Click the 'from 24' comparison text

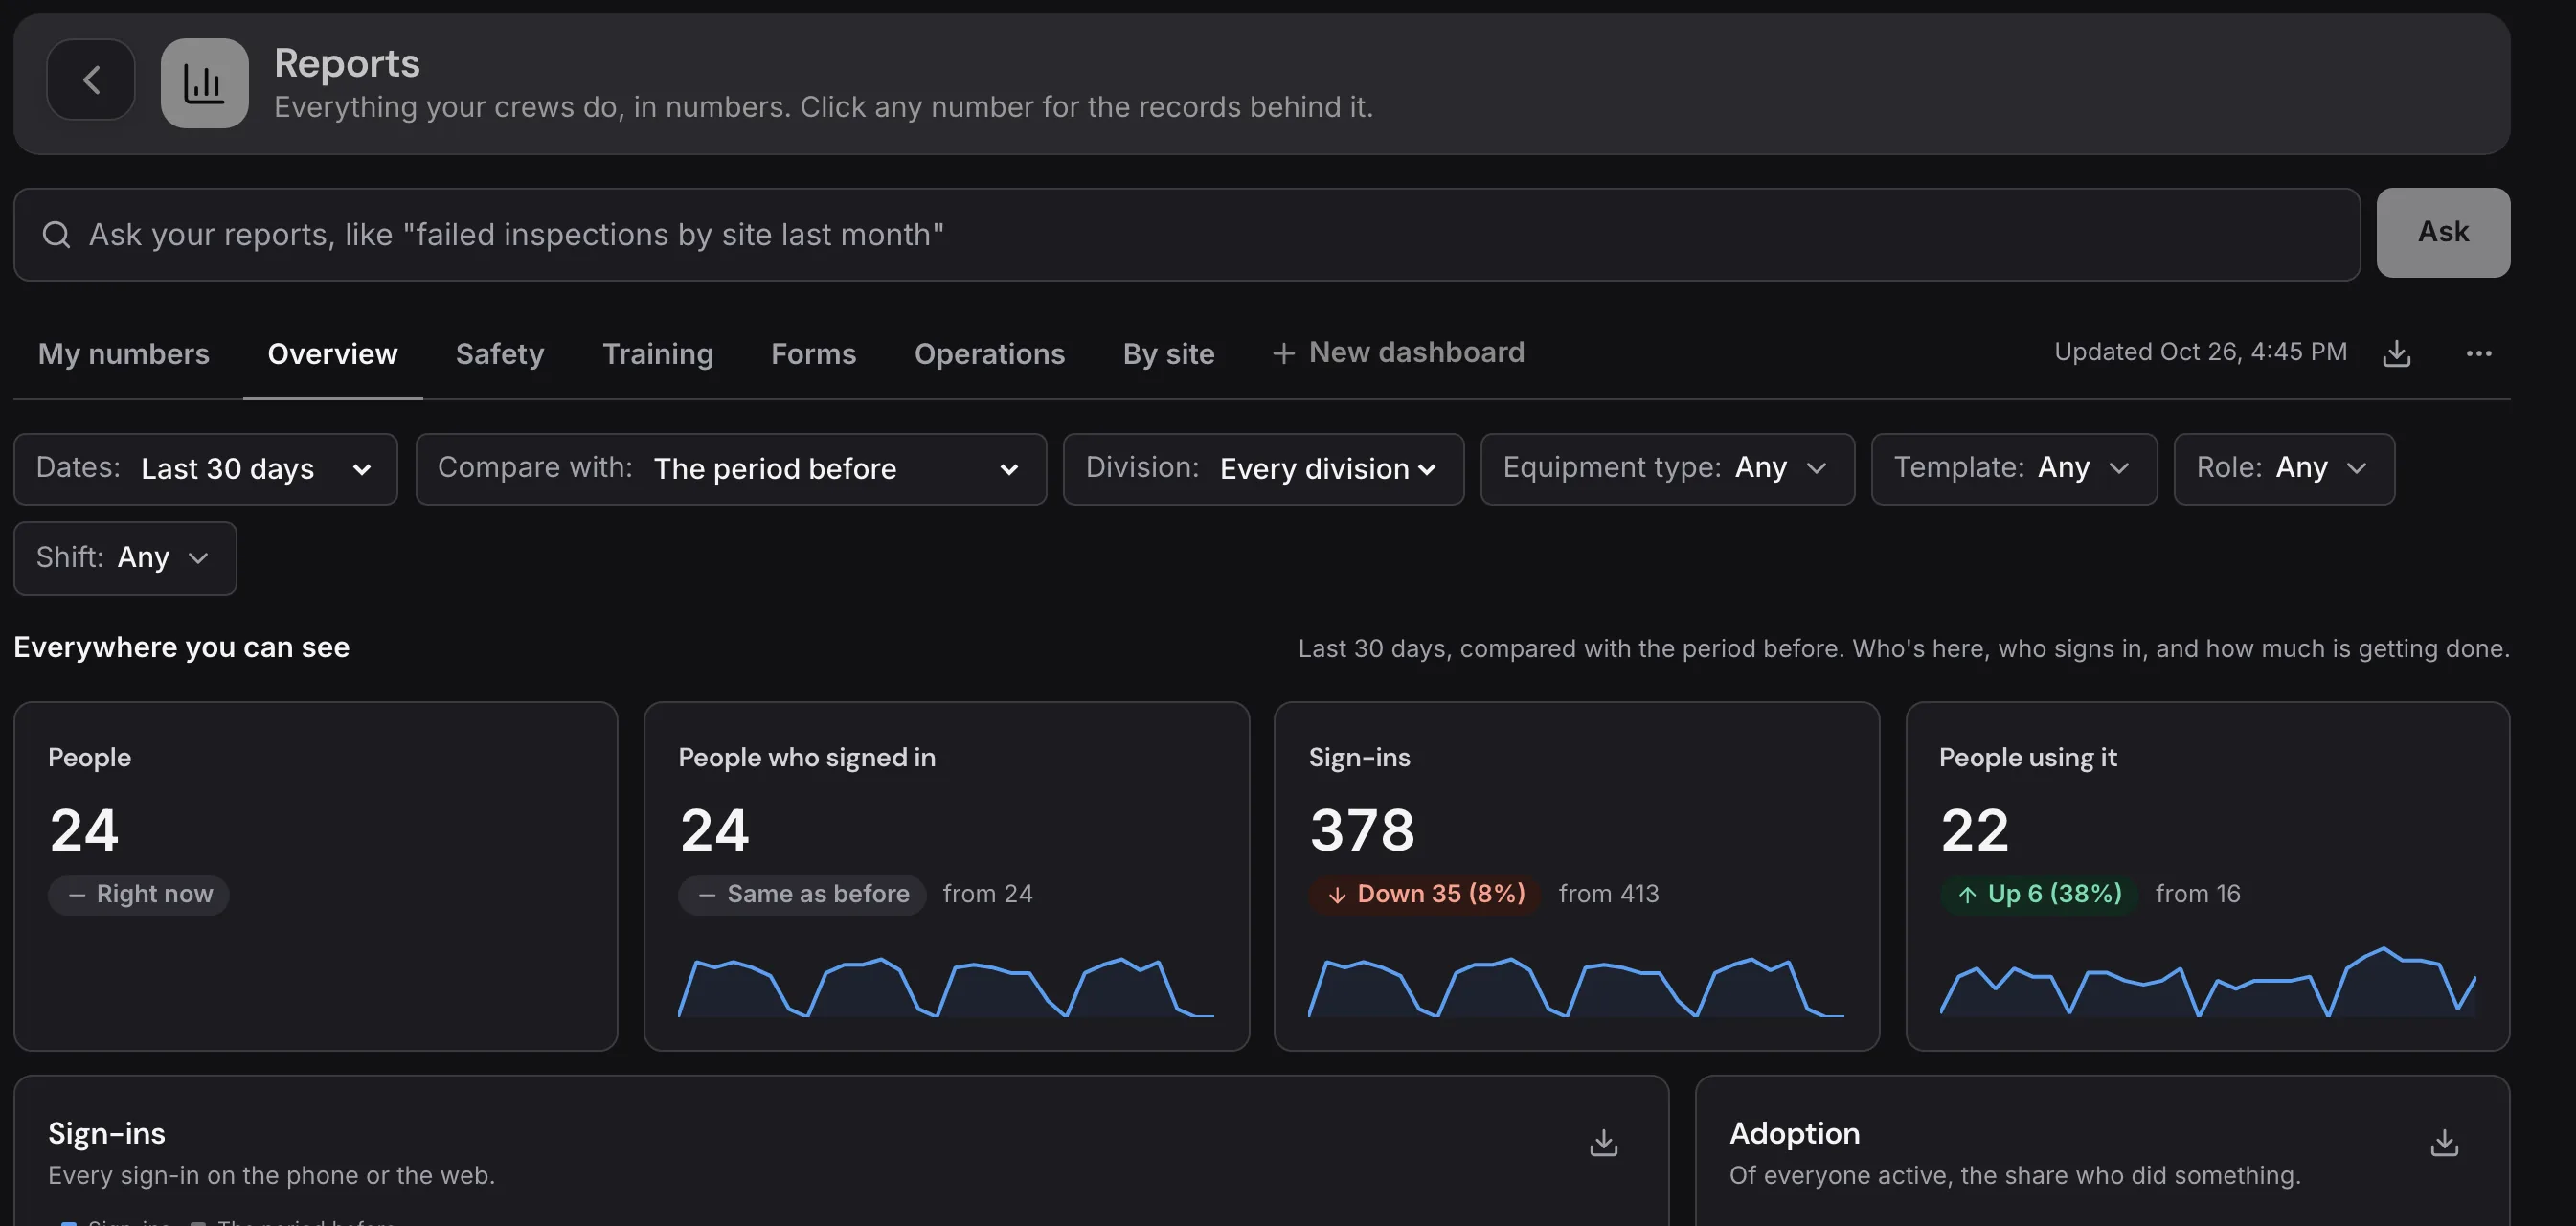[x=987, y=894]
